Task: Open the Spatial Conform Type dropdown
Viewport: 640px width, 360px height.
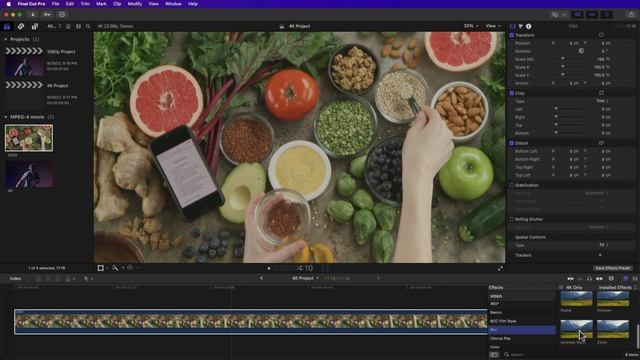Action: tap(604, 245)
